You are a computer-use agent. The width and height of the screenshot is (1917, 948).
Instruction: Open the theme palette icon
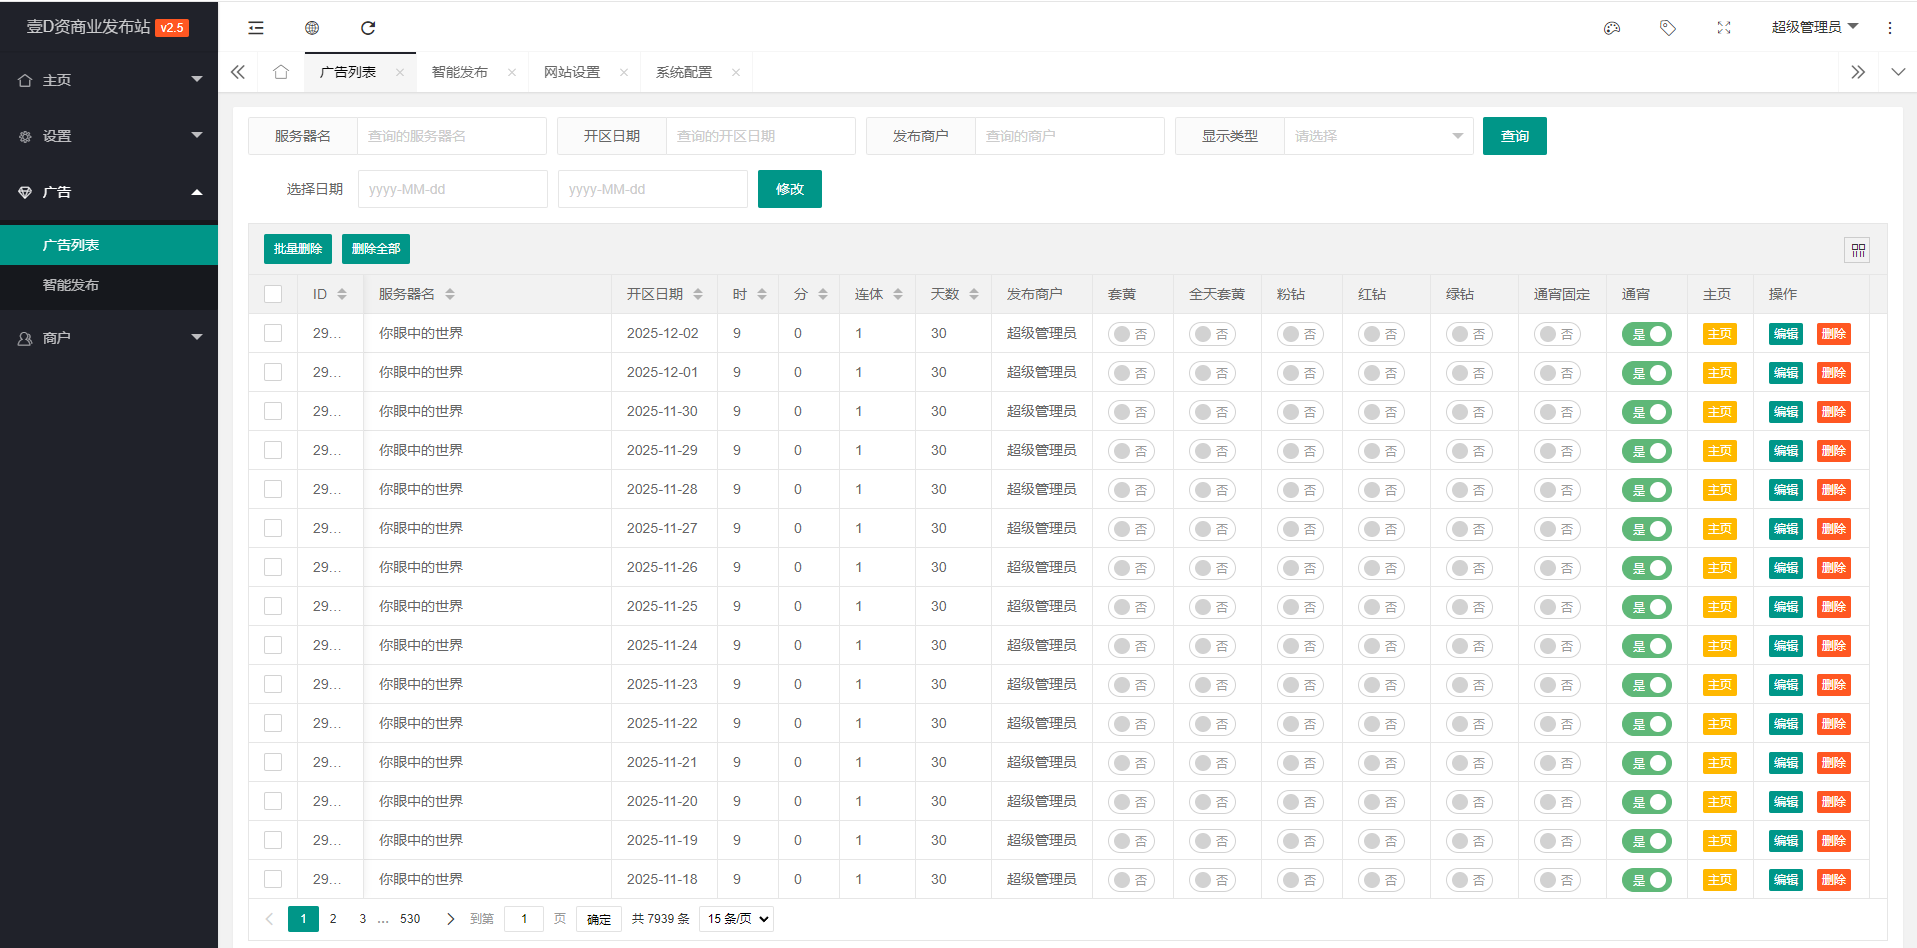(1611, 28)
